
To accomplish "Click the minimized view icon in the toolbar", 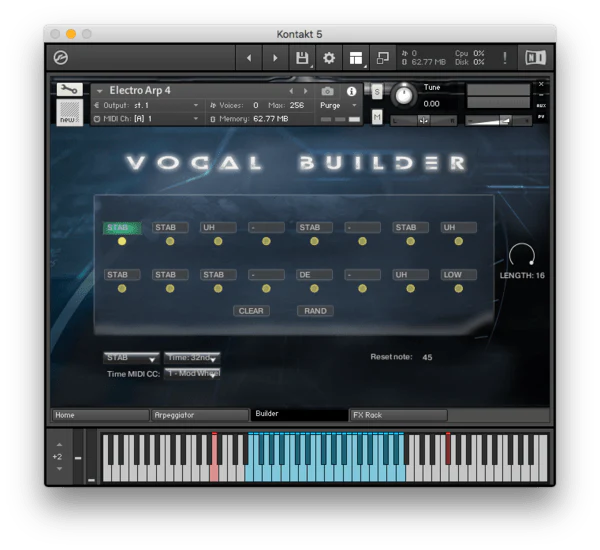I will (x=383, y=58).
